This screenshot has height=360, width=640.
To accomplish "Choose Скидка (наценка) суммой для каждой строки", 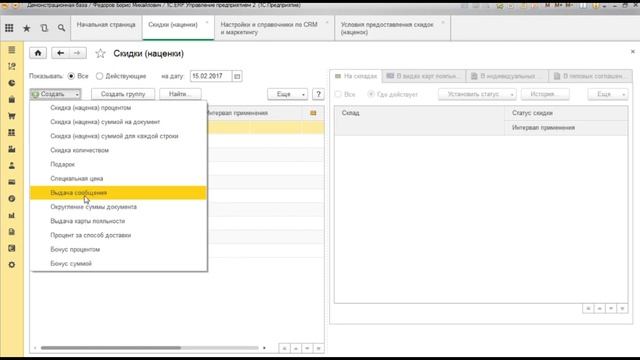I will (118, 136).
